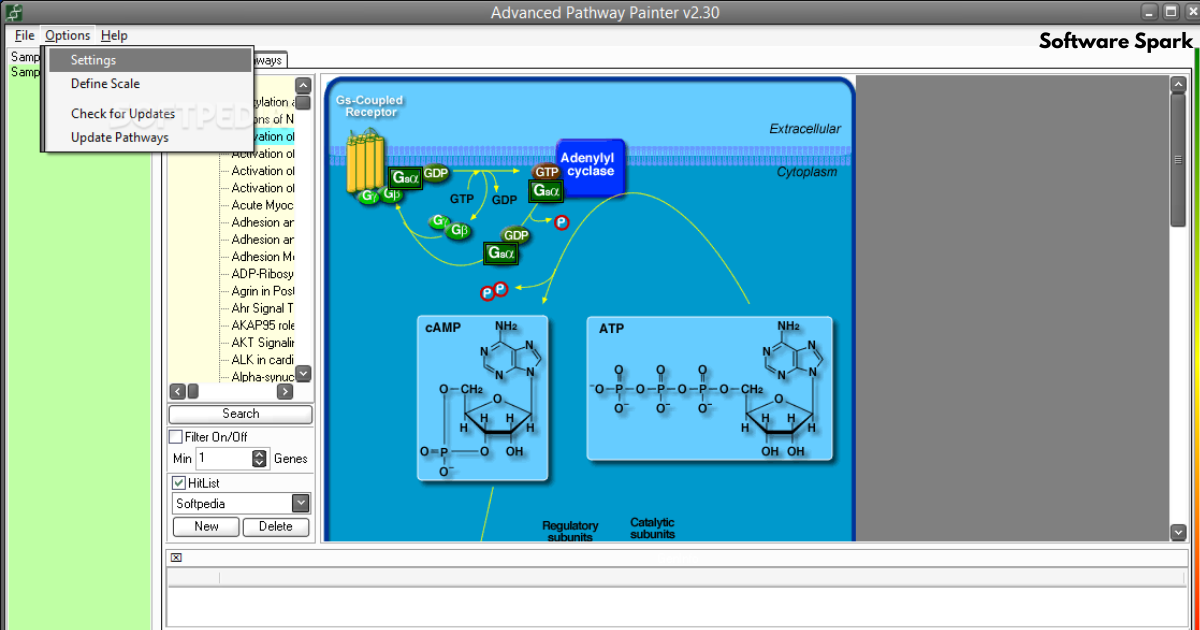Select the Acute Myoc pathway row
The width and height of the screenshot is (1200, 630).
point(263,205)
